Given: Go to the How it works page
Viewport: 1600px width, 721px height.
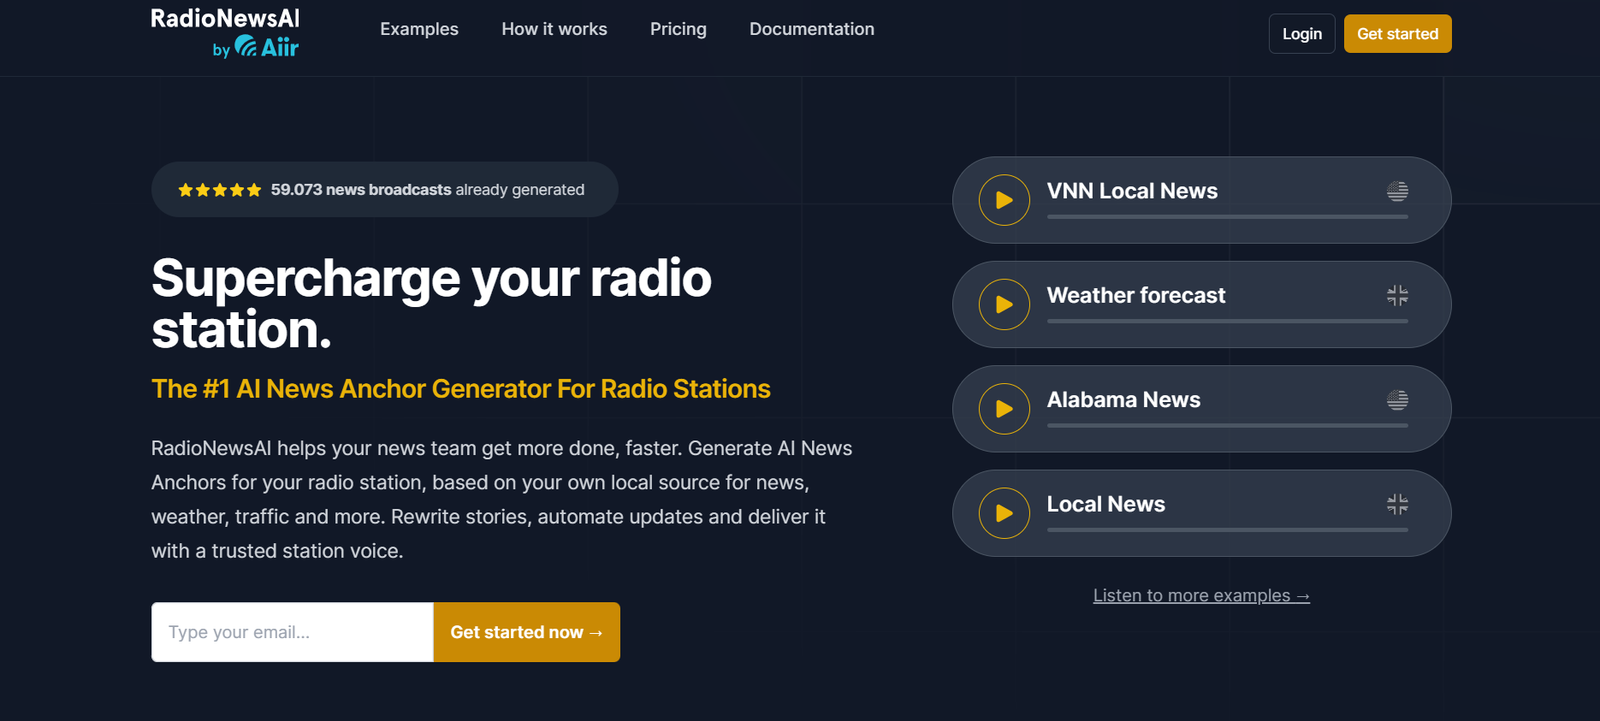Looking at the screenshot, I should coord(554,29).
